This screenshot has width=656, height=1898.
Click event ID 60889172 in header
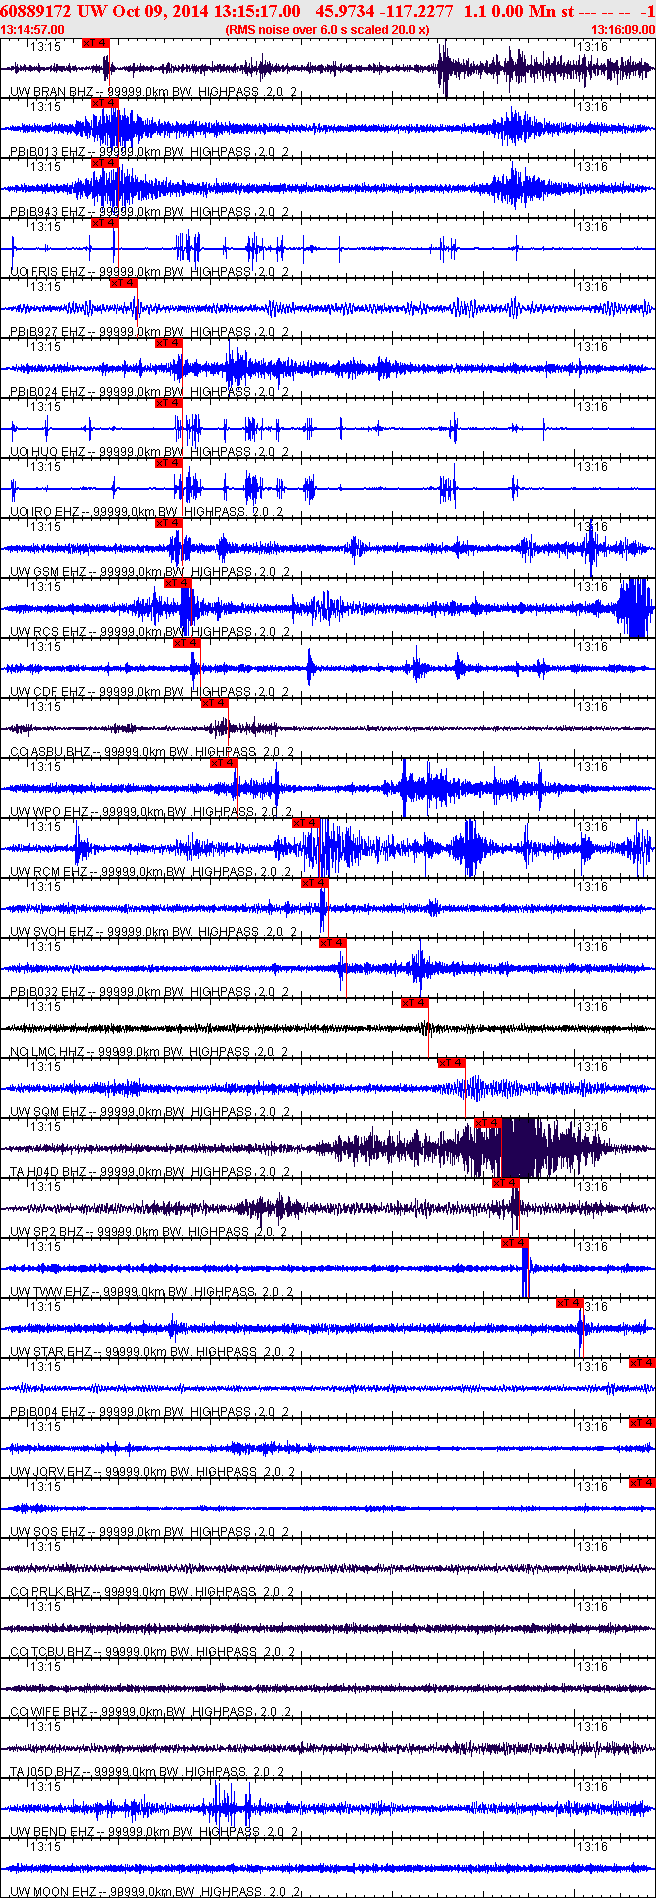pyautogui.click(x=35, y=11)
